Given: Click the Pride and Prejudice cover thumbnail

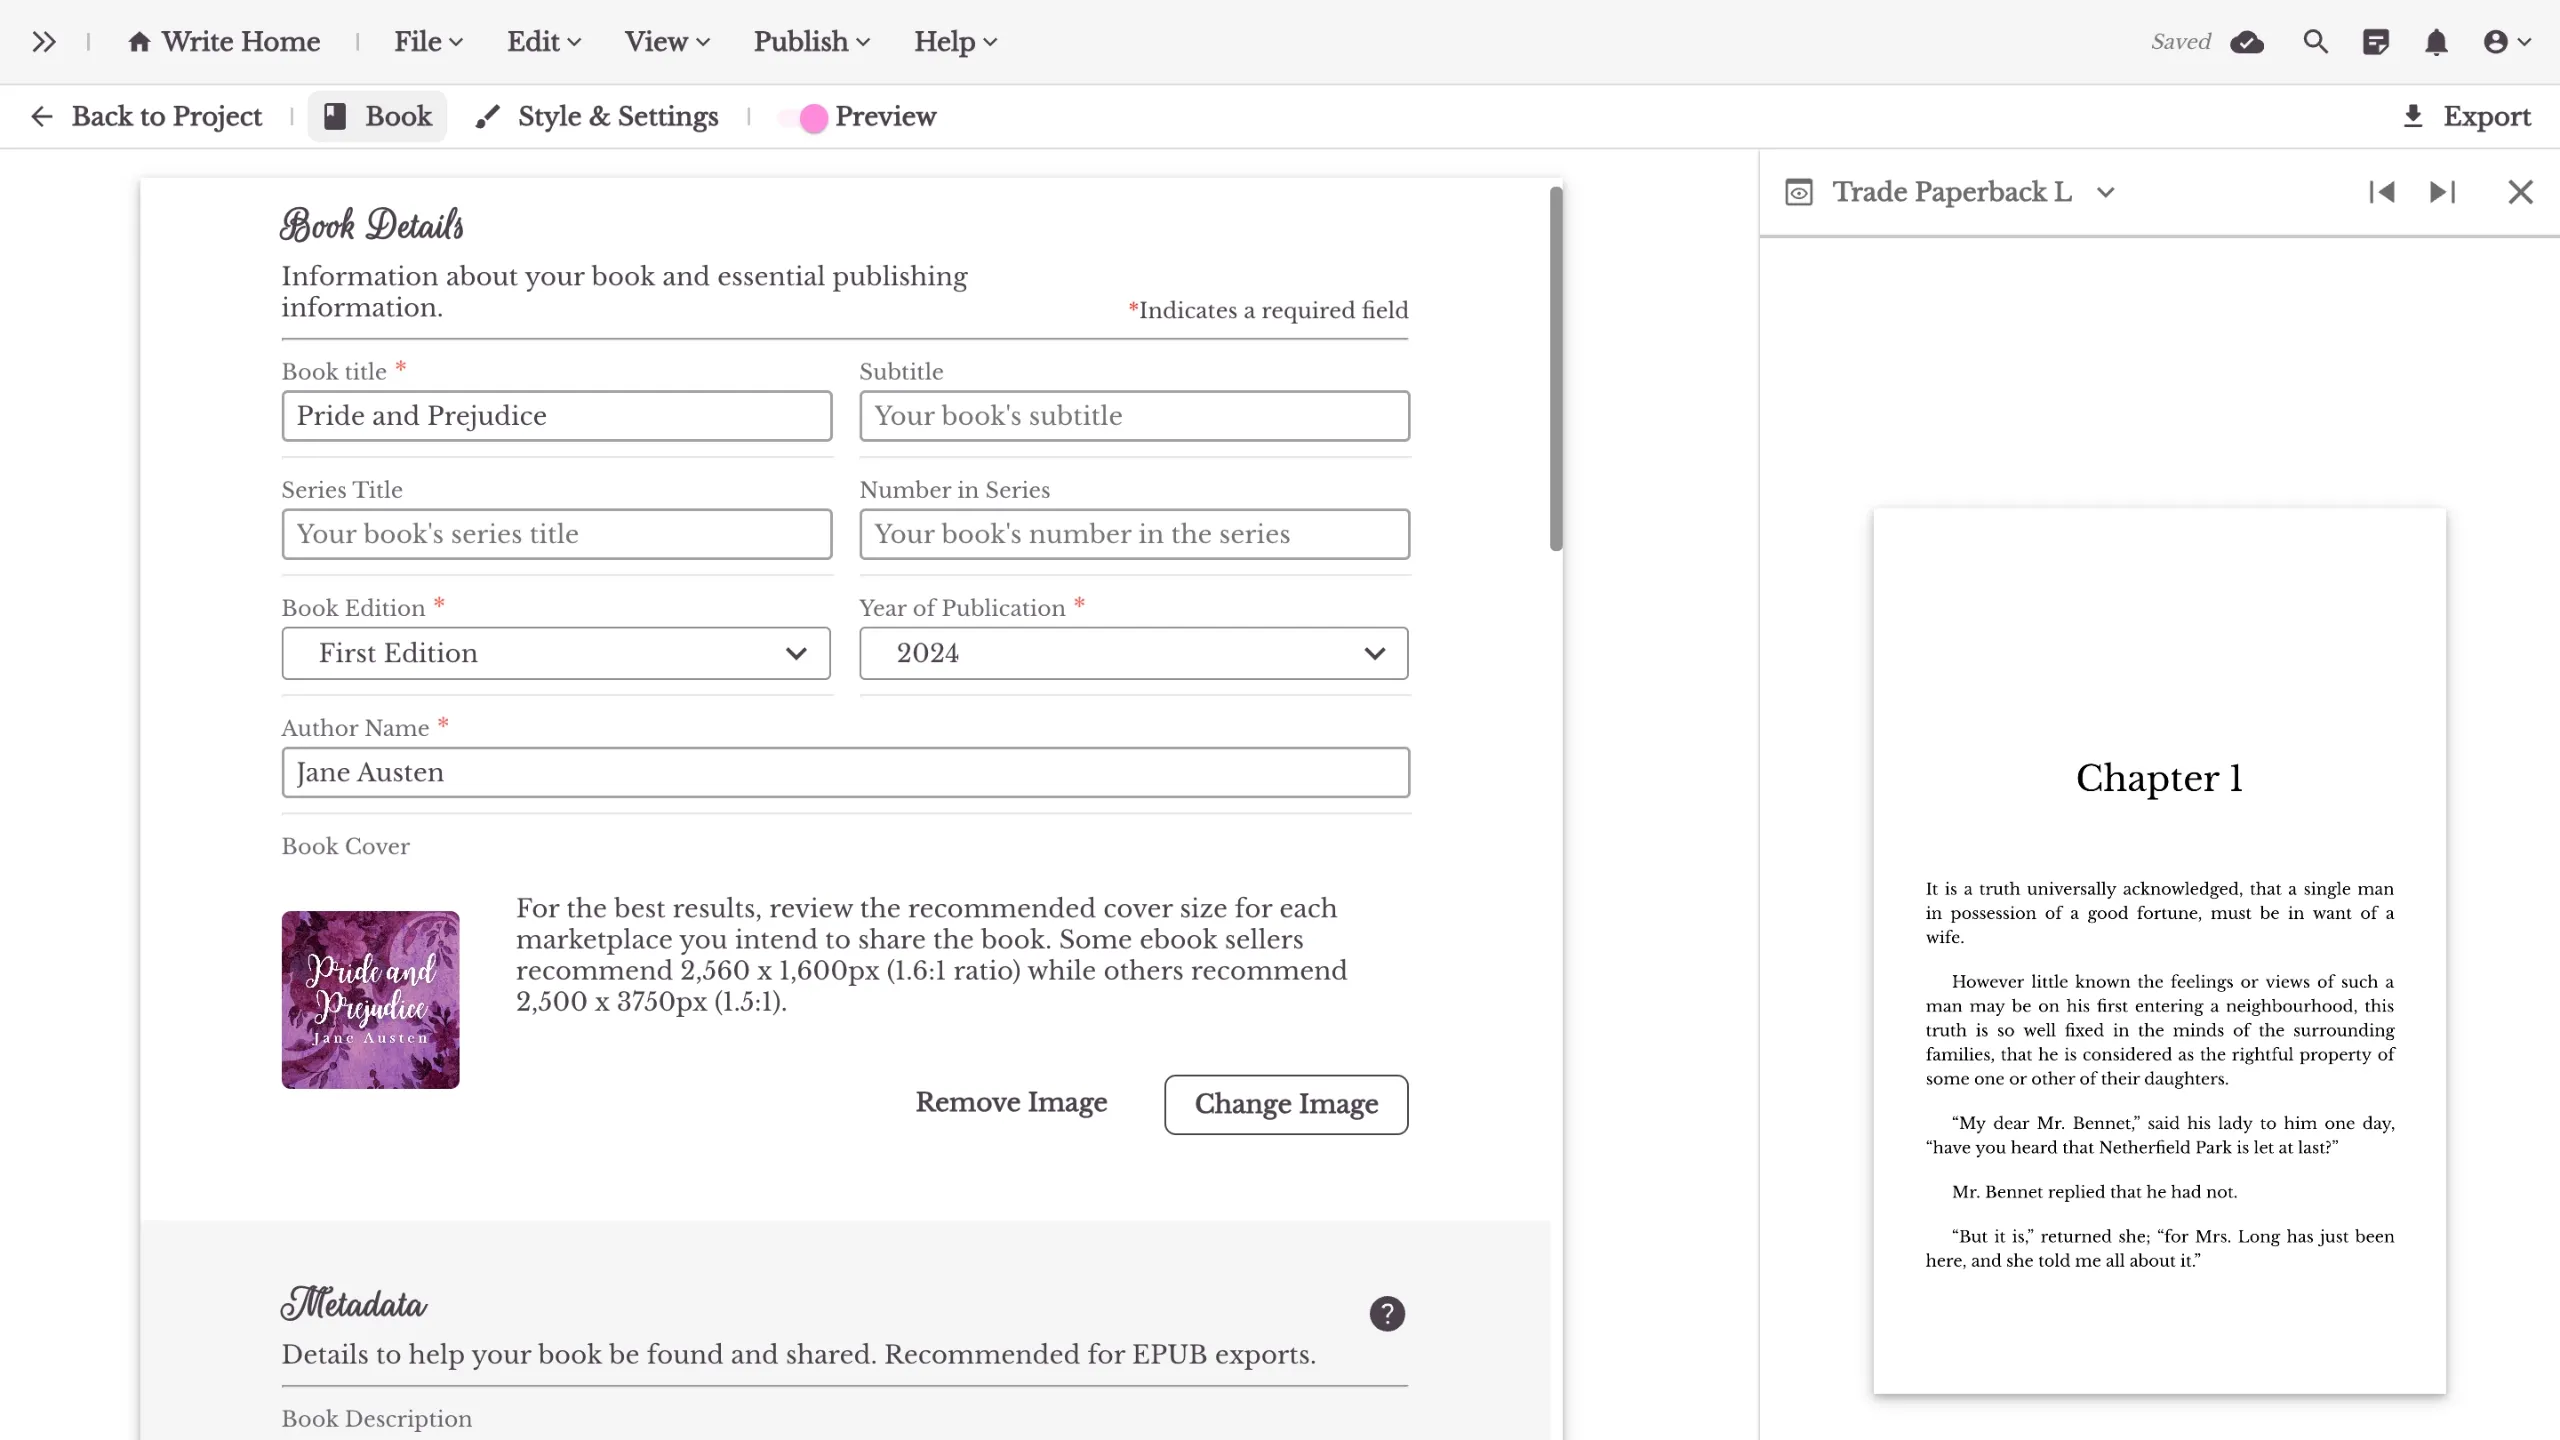Looking at the screenshot, I should [370, 999].
